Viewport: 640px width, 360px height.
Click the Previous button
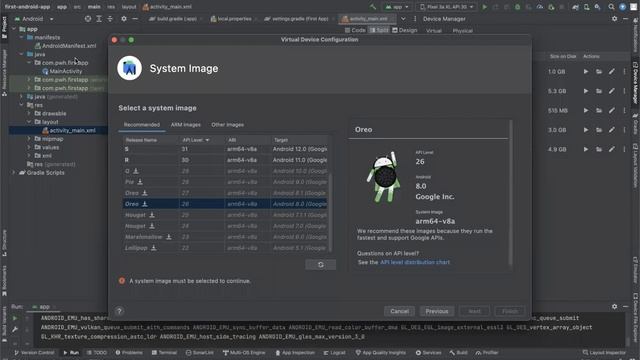pyautogui.click(x=437, y=311)
